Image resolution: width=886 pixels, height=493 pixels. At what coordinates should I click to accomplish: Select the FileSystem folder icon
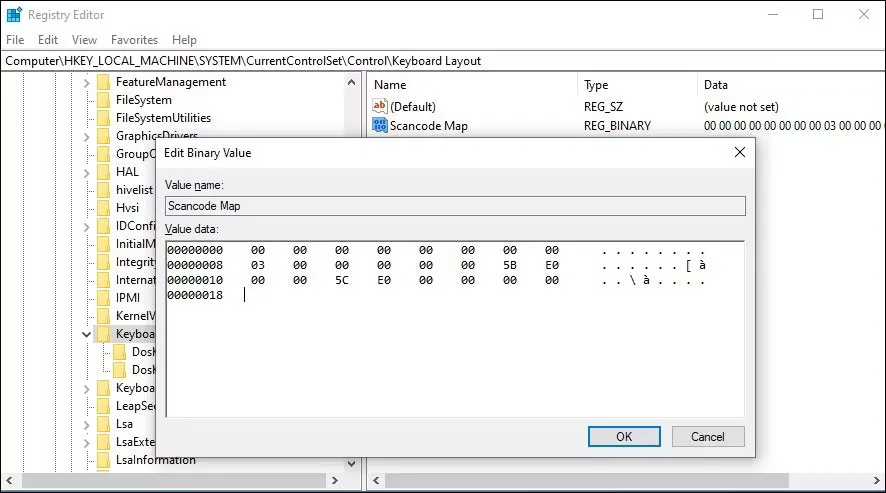point(103,100)
